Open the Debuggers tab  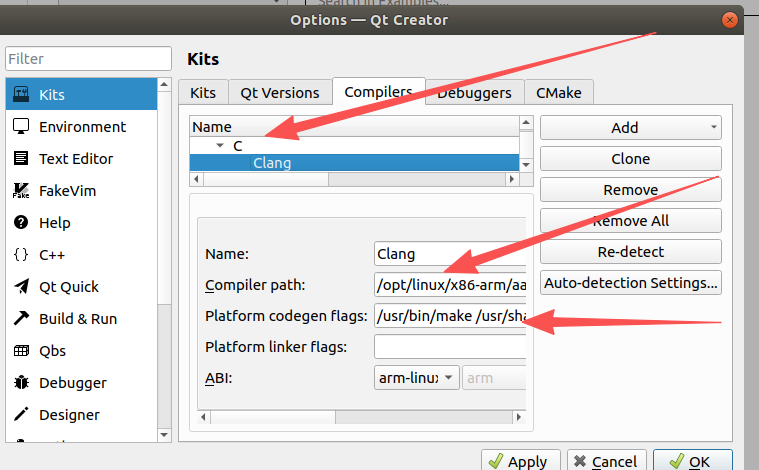click(474, 92)
